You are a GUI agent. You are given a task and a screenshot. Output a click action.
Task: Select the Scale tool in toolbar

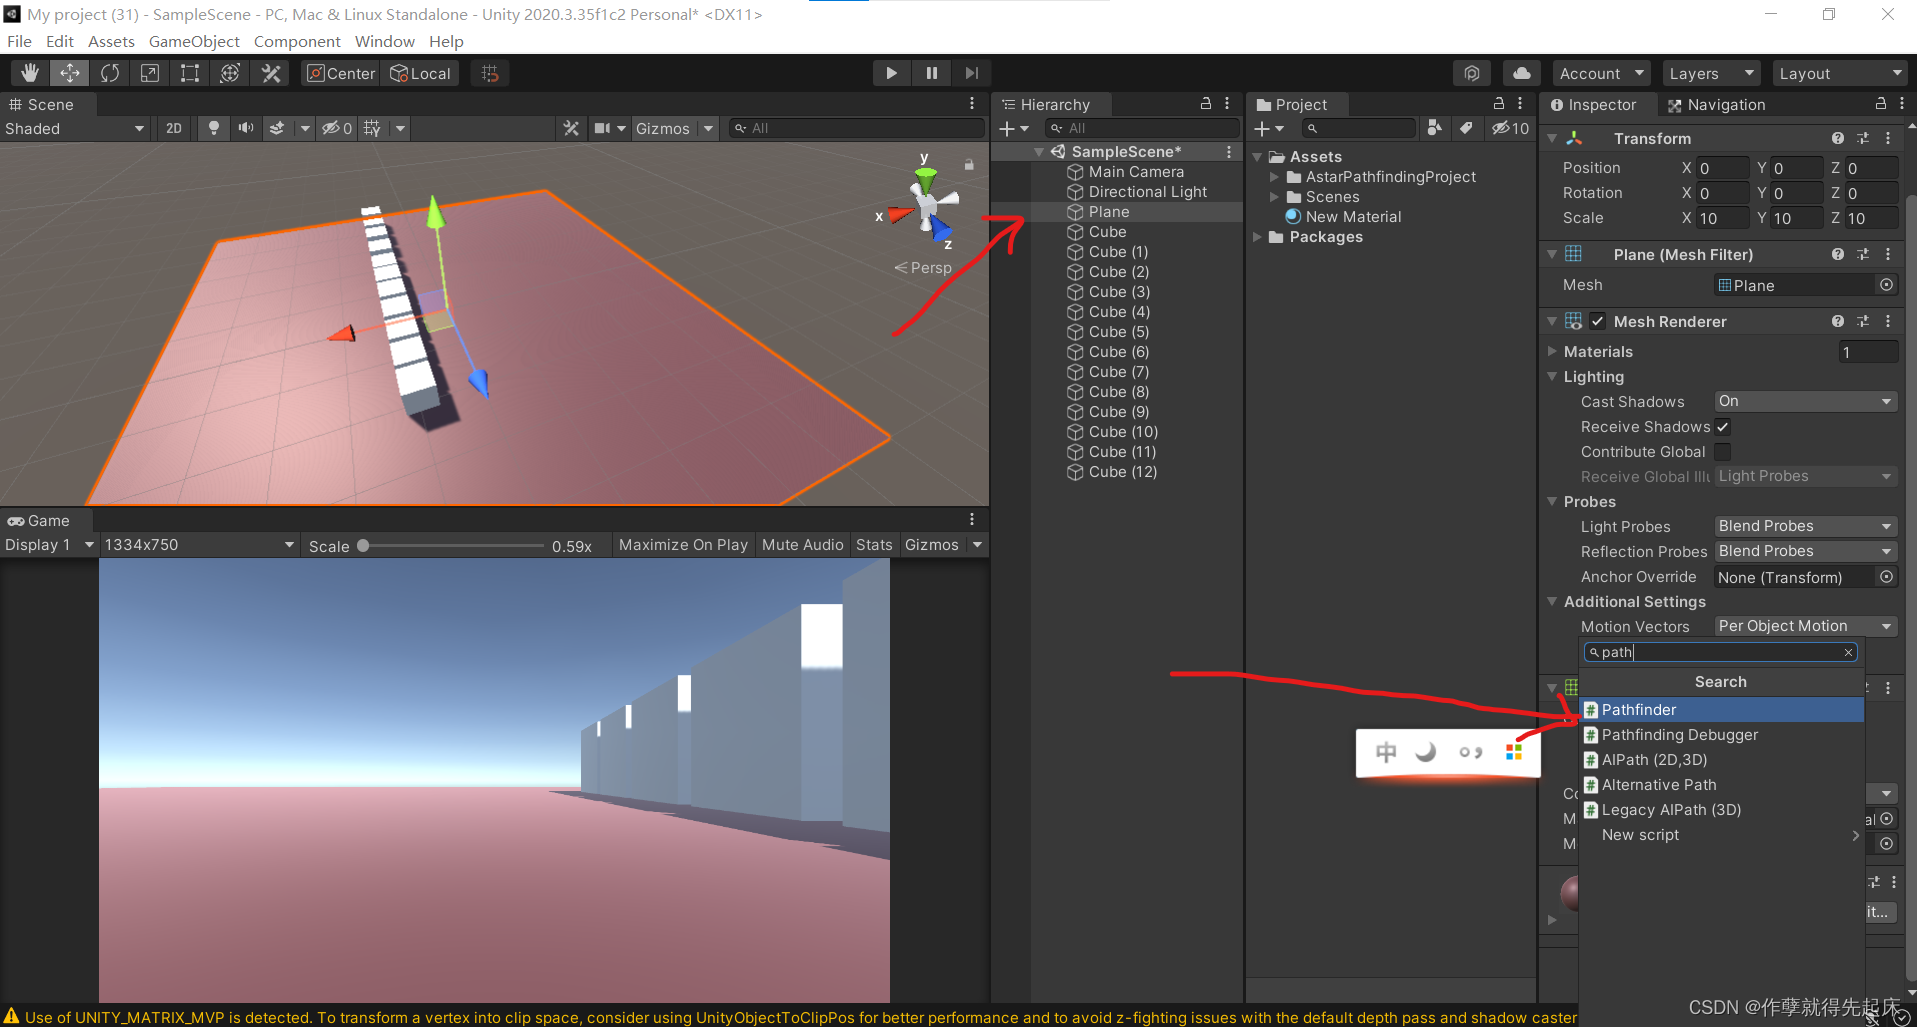(150, 73)
